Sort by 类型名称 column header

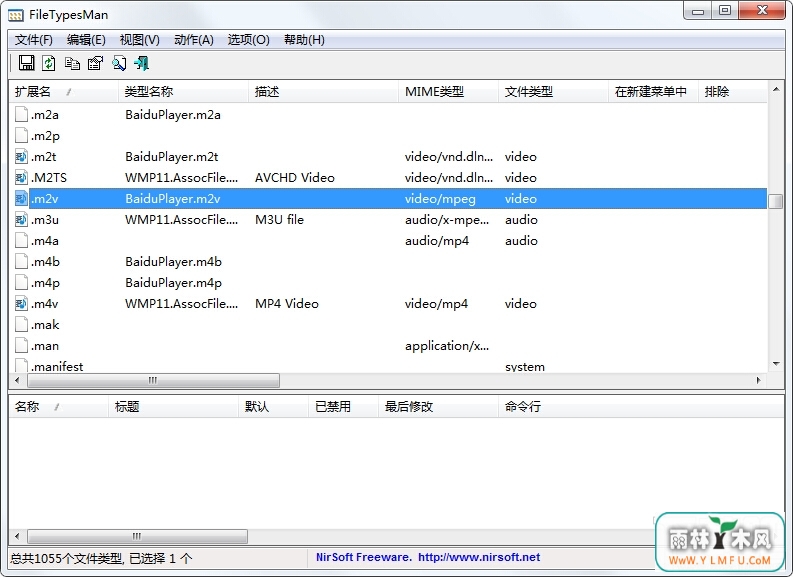pyautogui.click(x=184, y=92)
